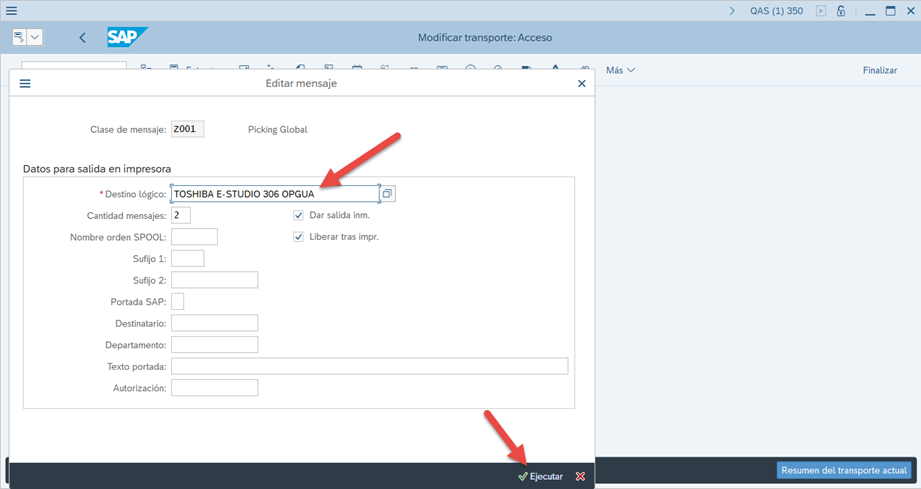921x489 pixels.
Task: Click the SAP logo
Action: point(128,37)
